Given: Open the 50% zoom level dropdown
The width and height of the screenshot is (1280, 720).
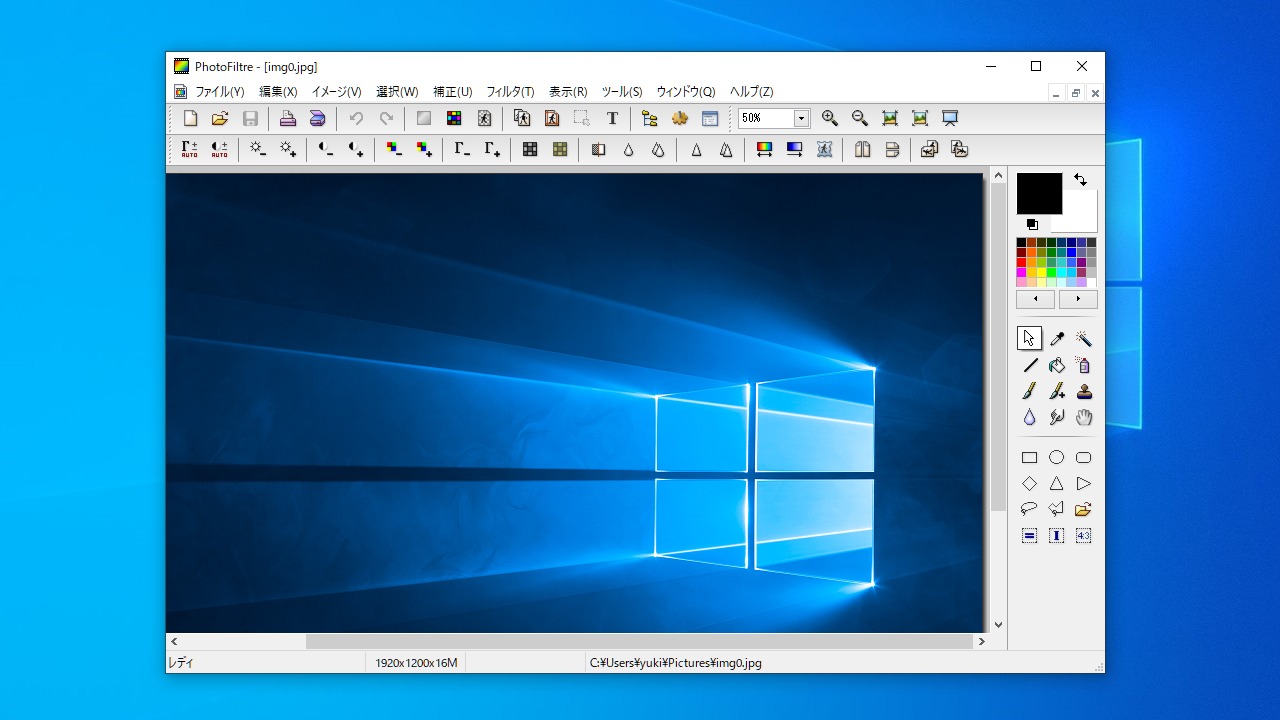Looking at the screenshot, I should pos(801,118).
